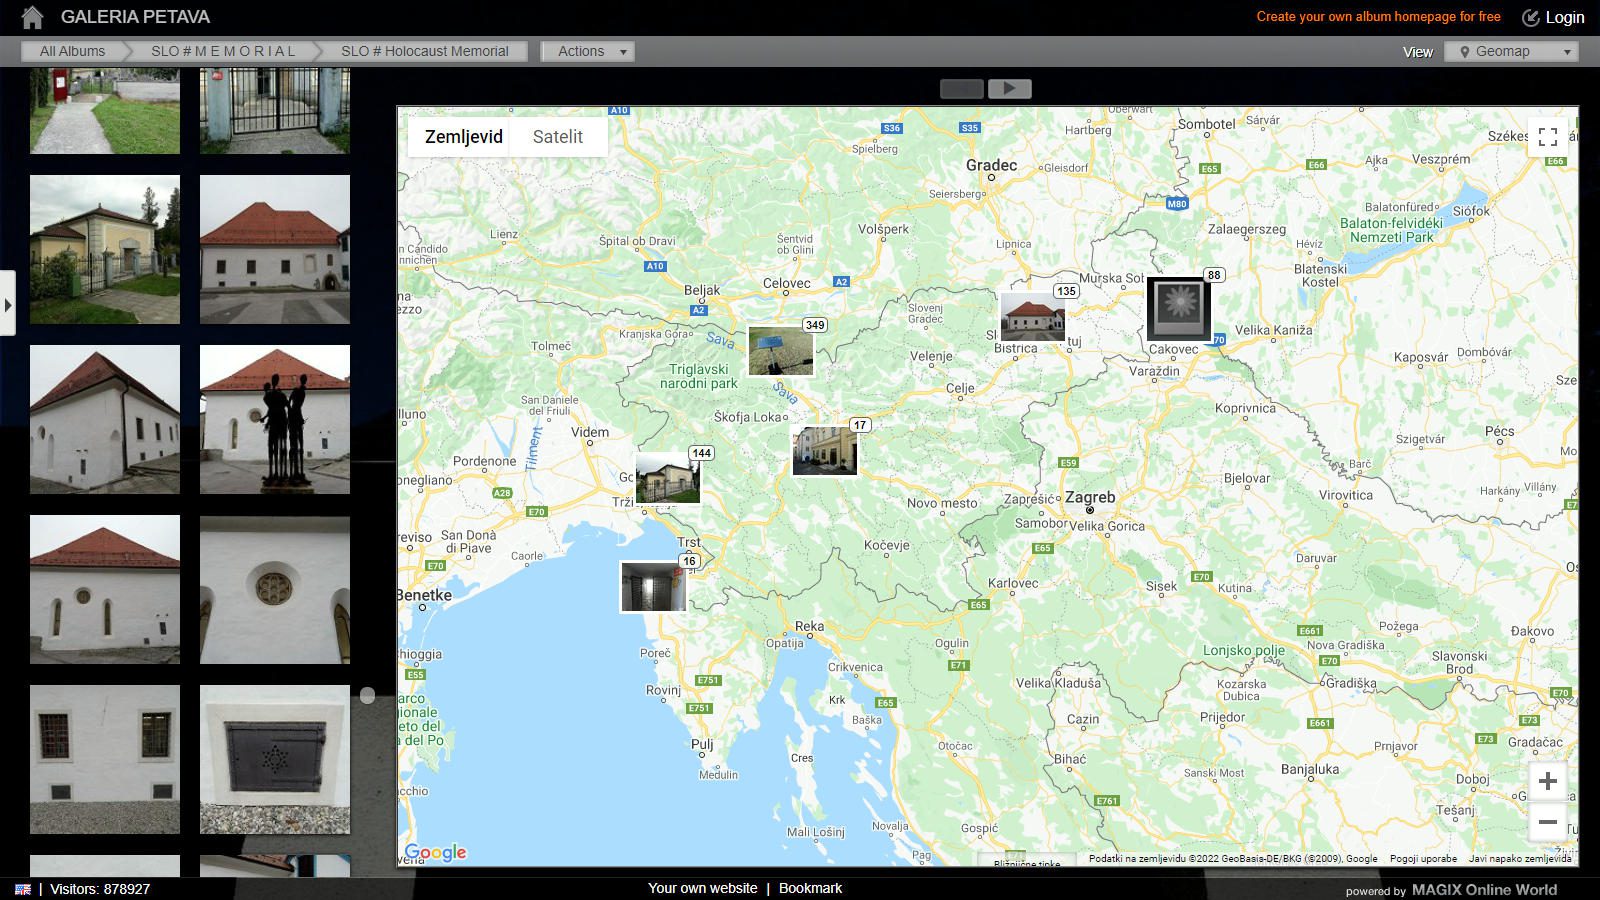Open the Geomap view dropdown

pyautogui.click(x=1511, y=52)
